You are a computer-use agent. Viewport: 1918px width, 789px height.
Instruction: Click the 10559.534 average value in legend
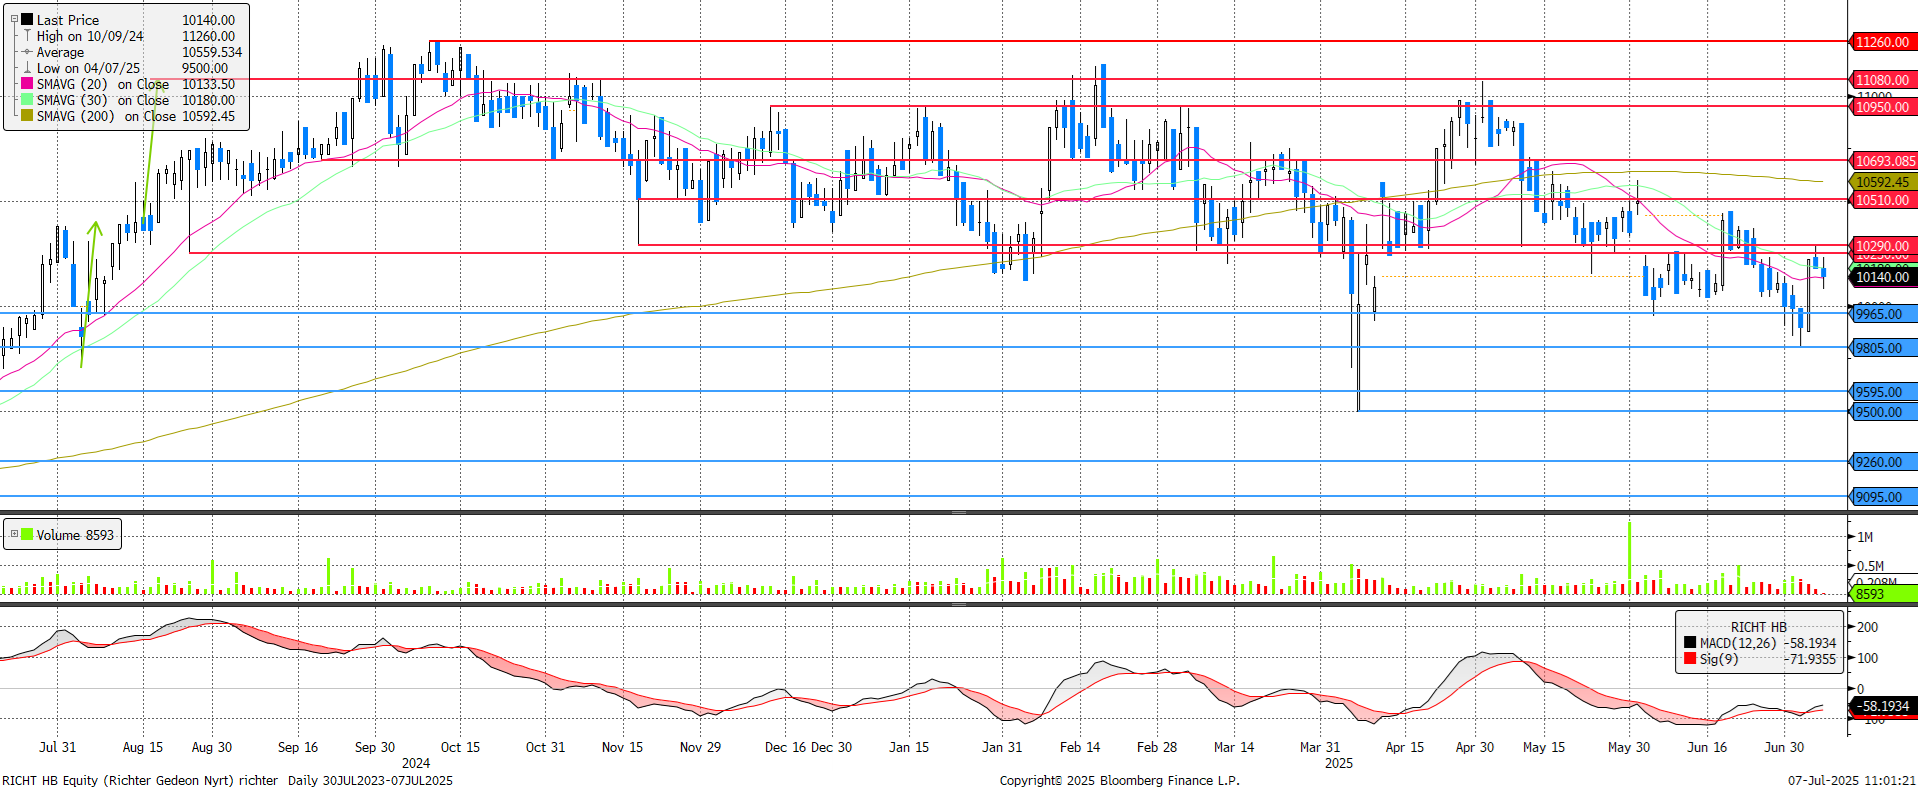pos(212,52)
